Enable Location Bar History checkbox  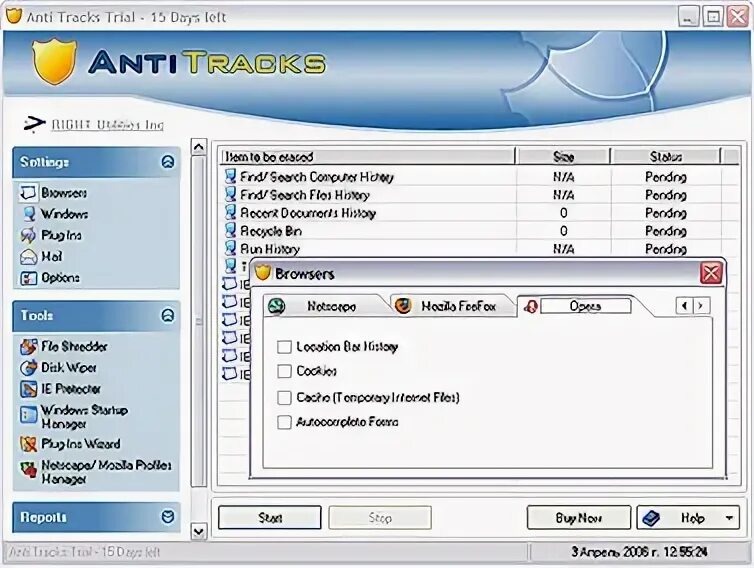coord(284,347)
